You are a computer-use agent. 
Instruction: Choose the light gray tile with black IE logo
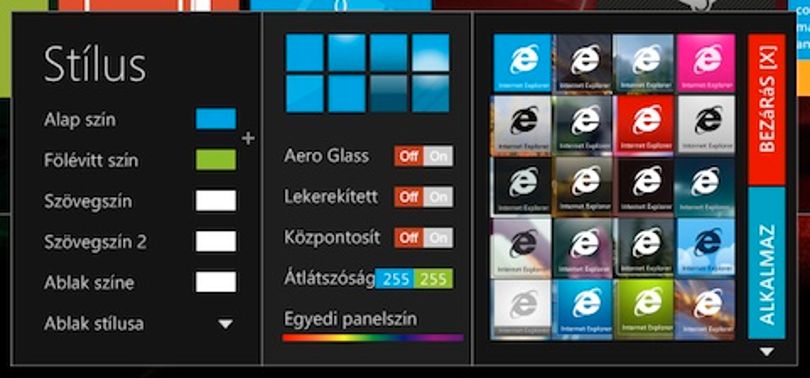(706, 125)
